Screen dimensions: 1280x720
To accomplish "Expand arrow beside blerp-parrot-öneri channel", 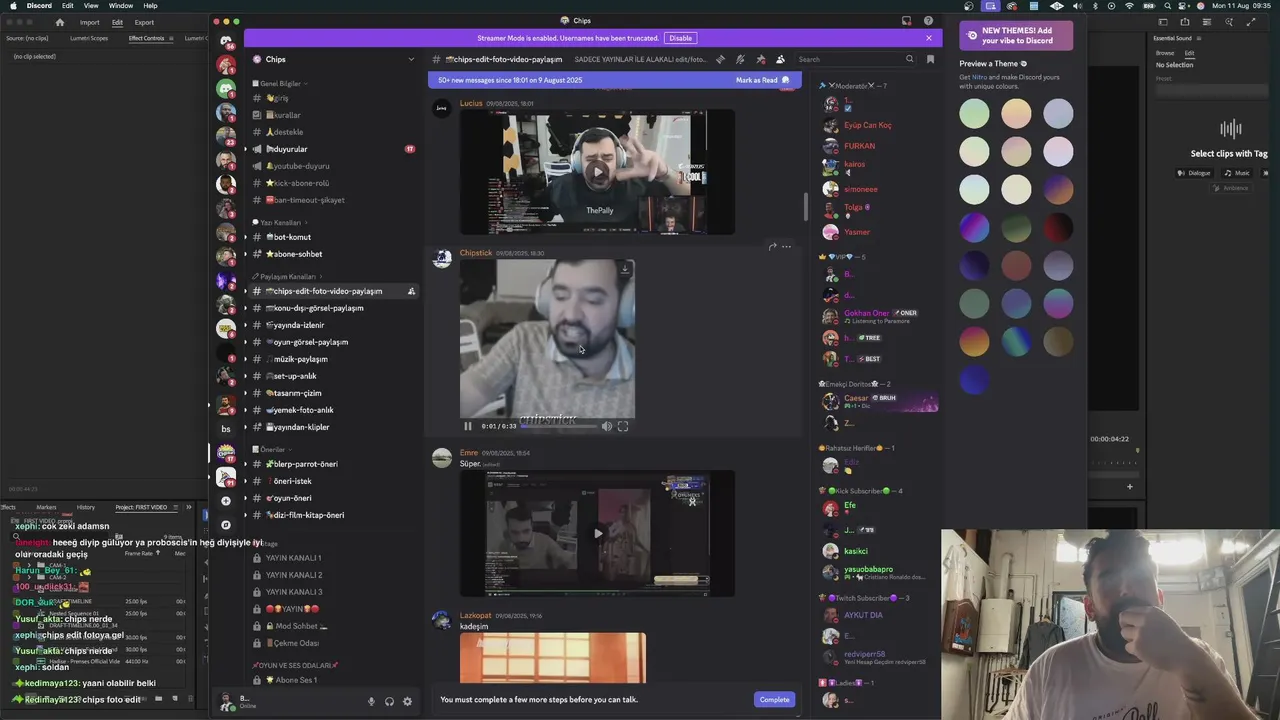I will tap(245, 464).
